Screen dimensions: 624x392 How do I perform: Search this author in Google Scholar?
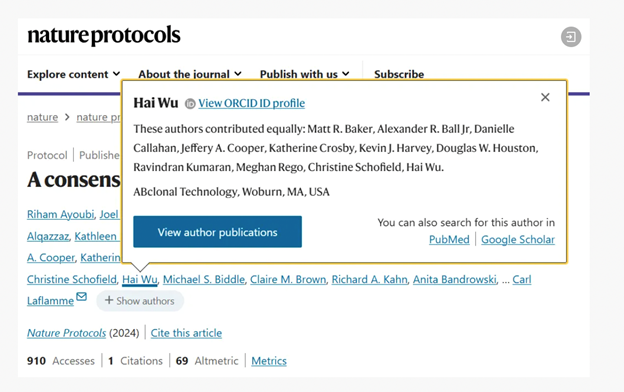(518, 240)
